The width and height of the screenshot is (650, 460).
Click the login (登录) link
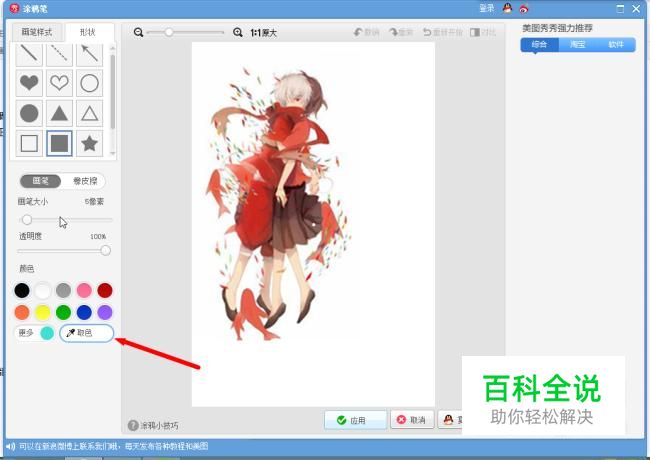(x=487, y=8)
